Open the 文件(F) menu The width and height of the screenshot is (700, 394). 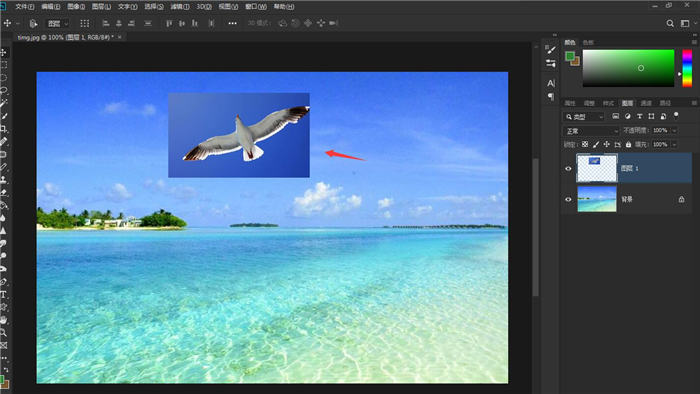coord(25,7)
